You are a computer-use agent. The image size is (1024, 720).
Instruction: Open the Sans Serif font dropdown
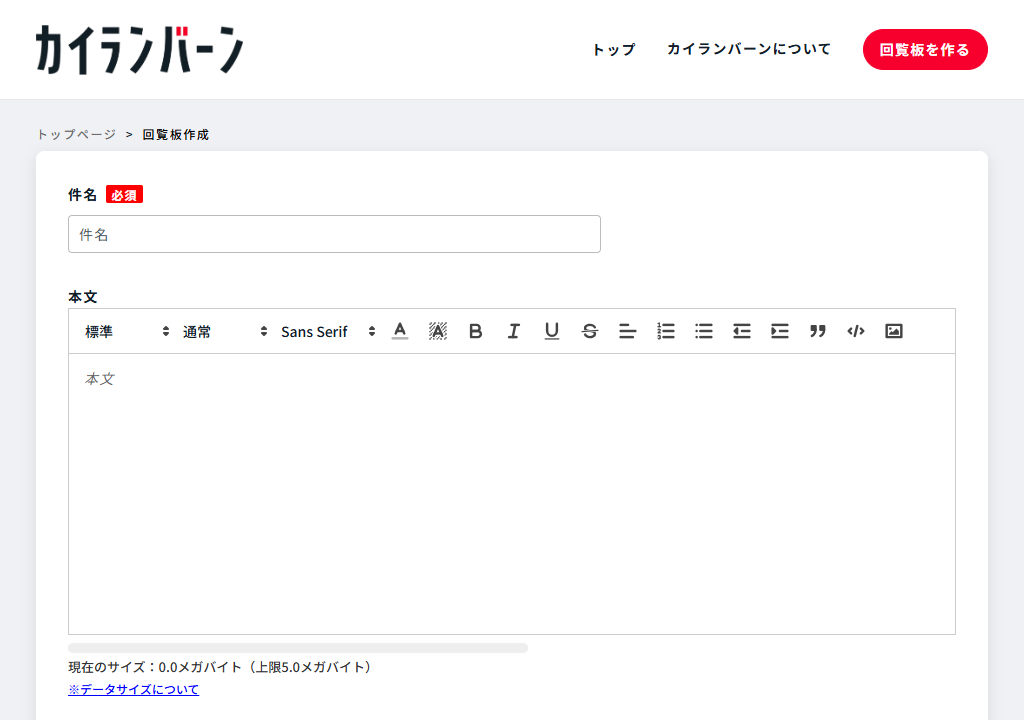(328, 331)
